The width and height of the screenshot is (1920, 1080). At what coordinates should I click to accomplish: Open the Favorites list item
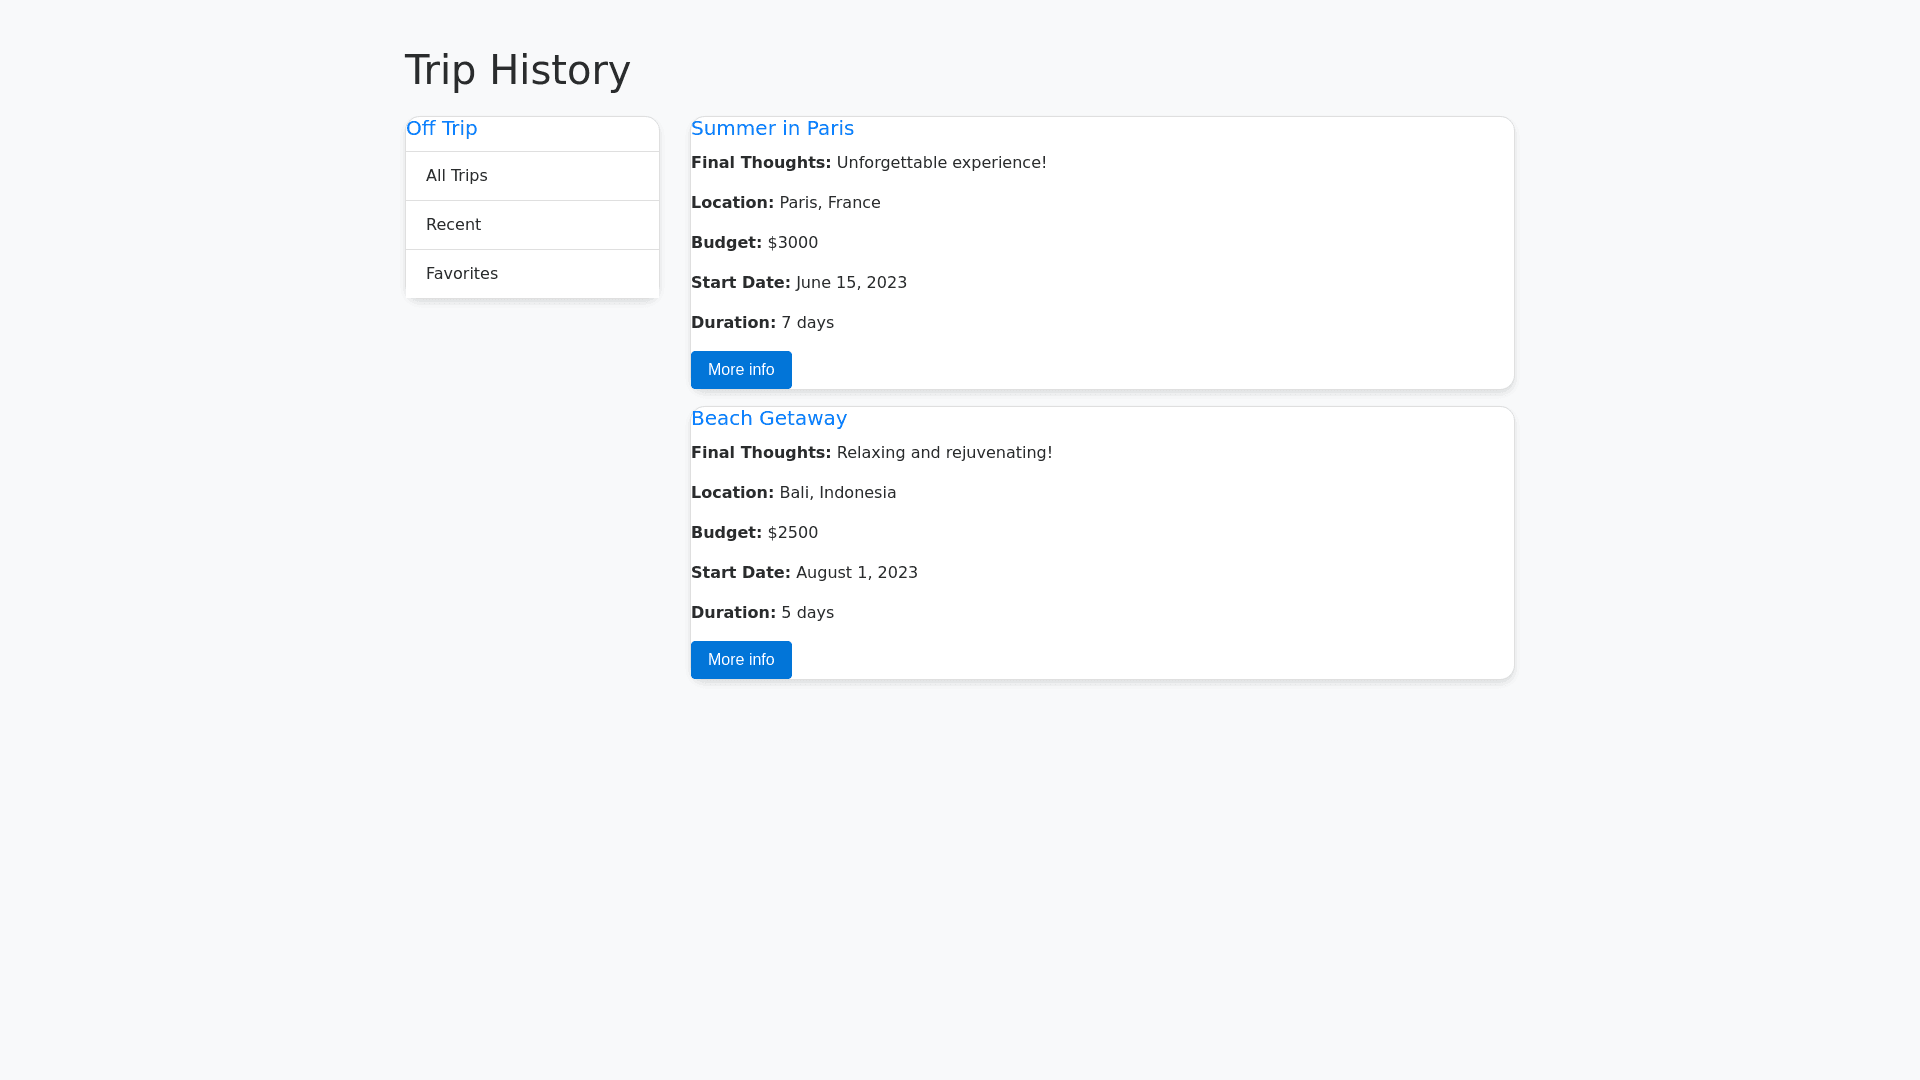[x=461, y=274]
